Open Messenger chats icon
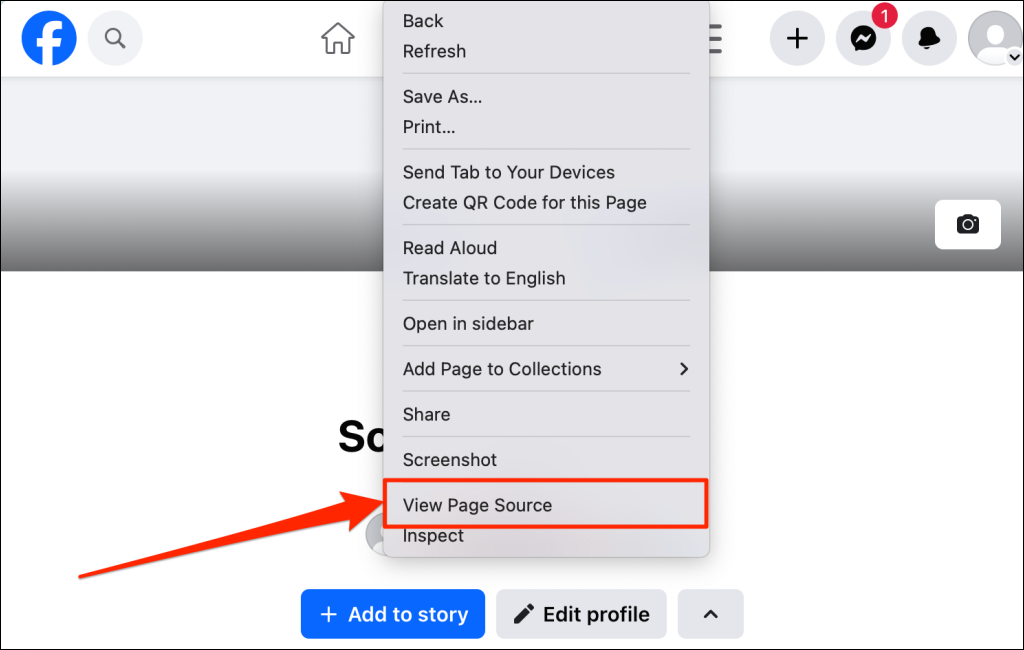The image size is (1024, 650). point(863,39)
